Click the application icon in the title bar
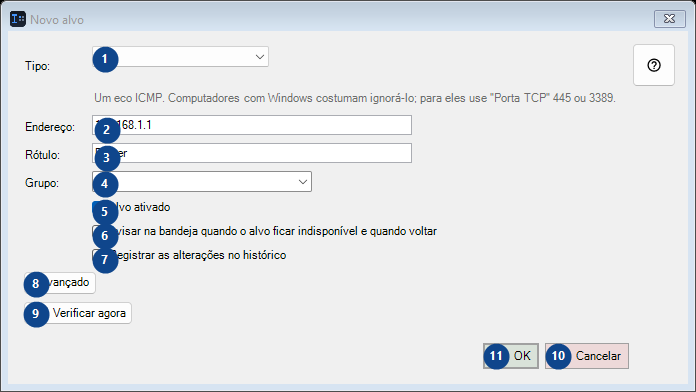This screenshot has height=392, width=696. (18, 19)
